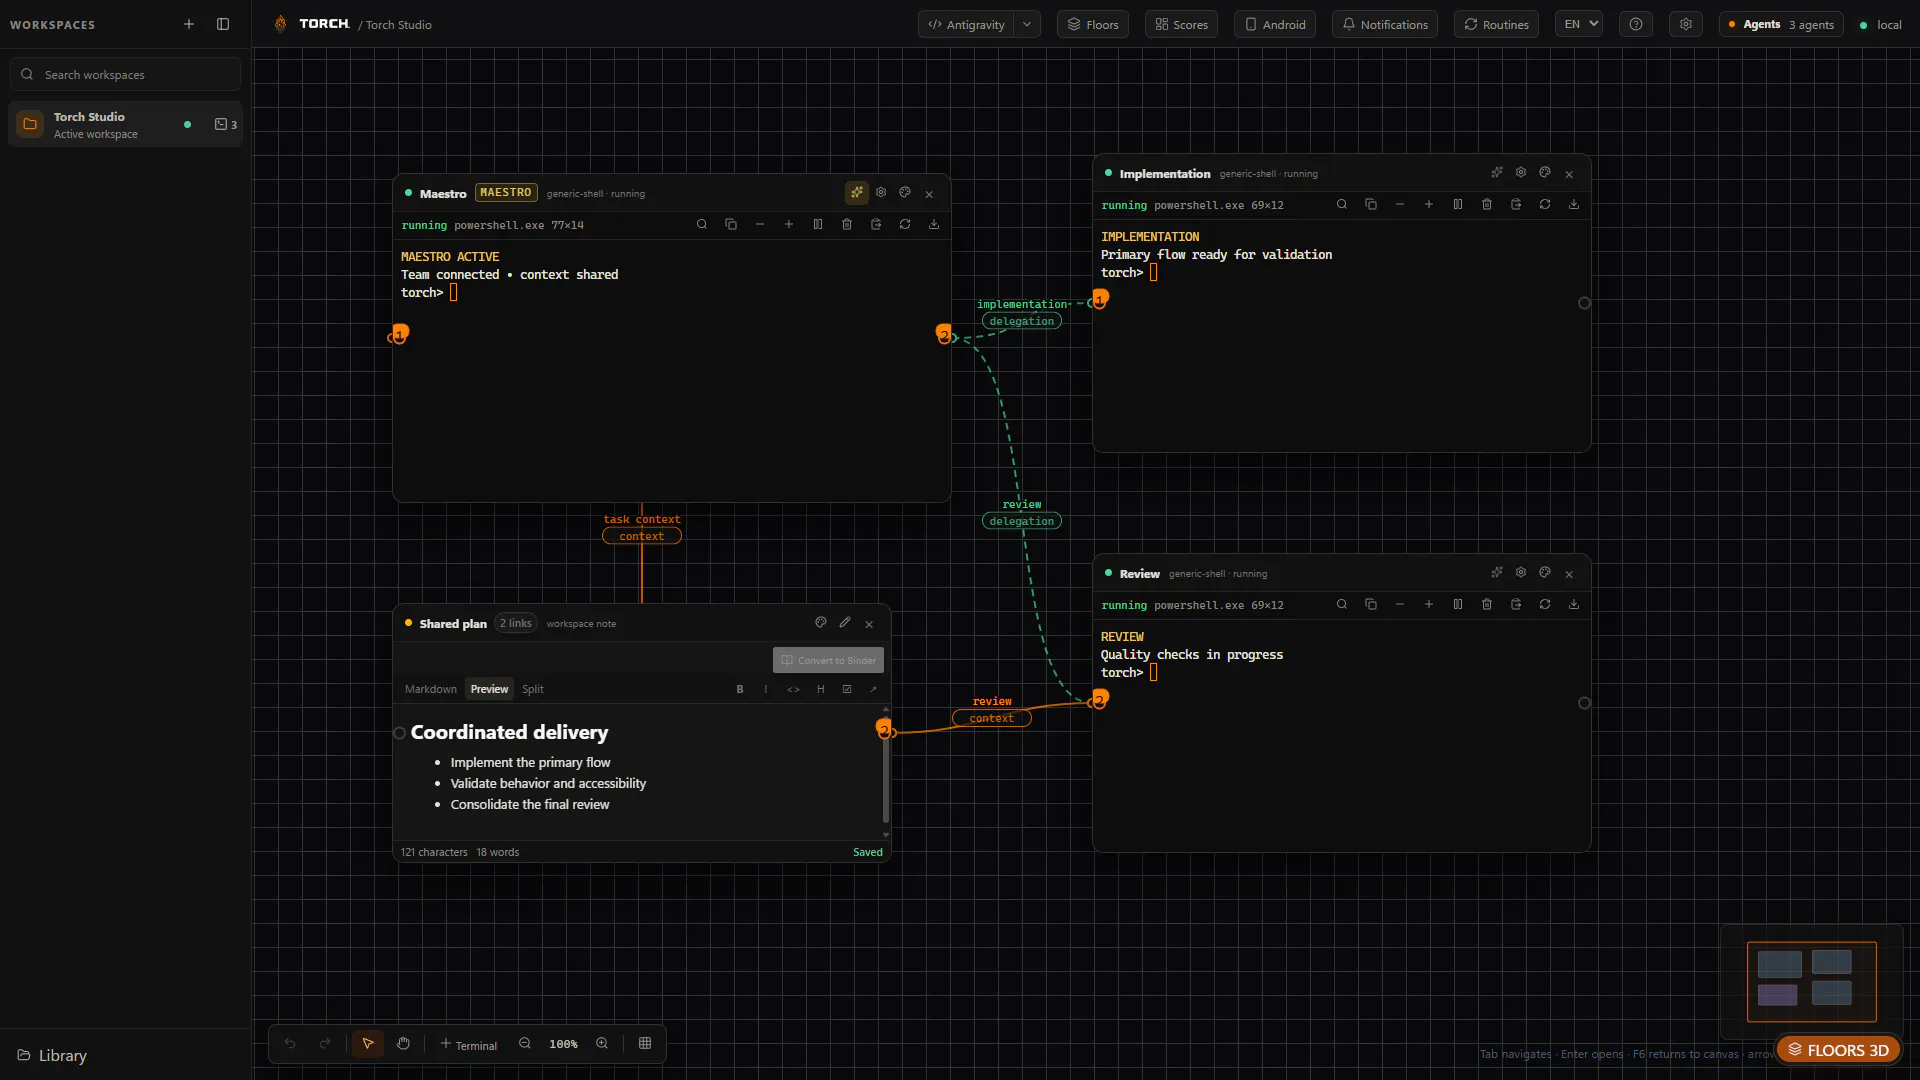Open Shared plan note color palette
The height and width of the screenshot is (1080, 1920).
[821, 623]
